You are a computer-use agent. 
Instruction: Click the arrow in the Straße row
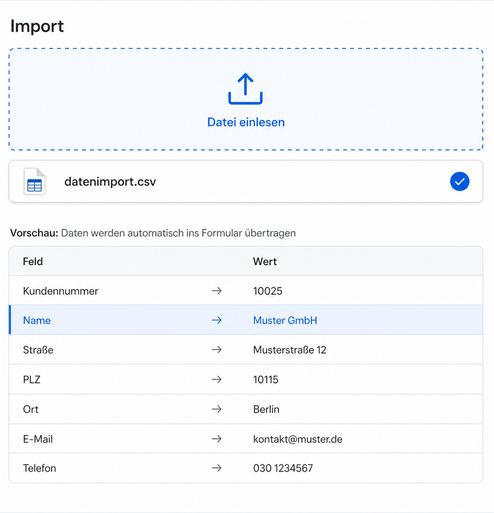217,350
